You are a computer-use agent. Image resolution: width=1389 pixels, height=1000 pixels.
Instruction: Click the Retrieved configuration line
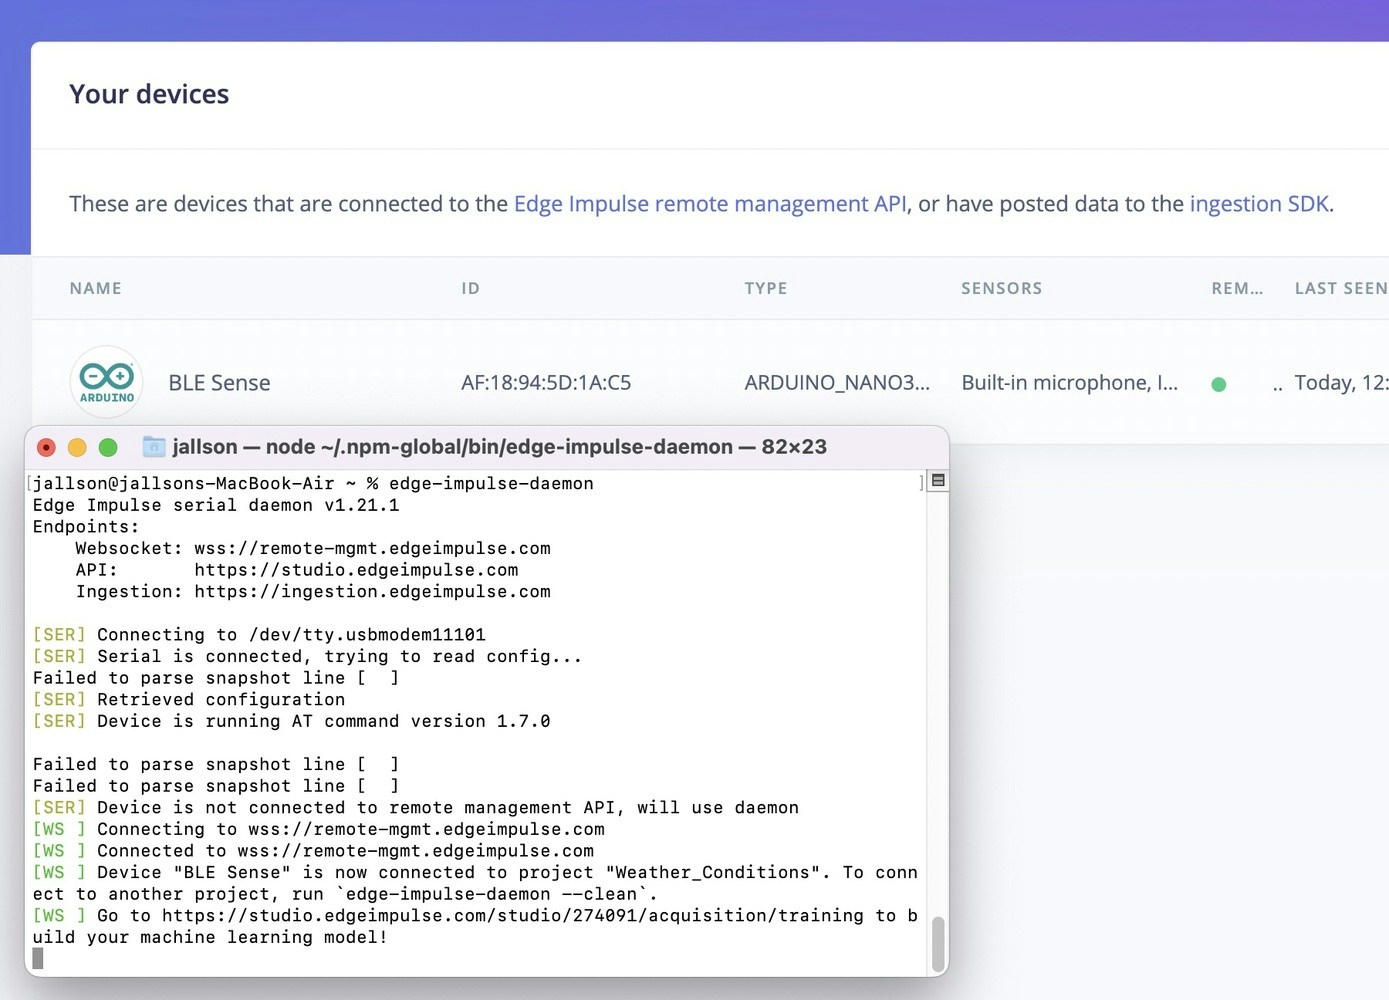point(189,700)
